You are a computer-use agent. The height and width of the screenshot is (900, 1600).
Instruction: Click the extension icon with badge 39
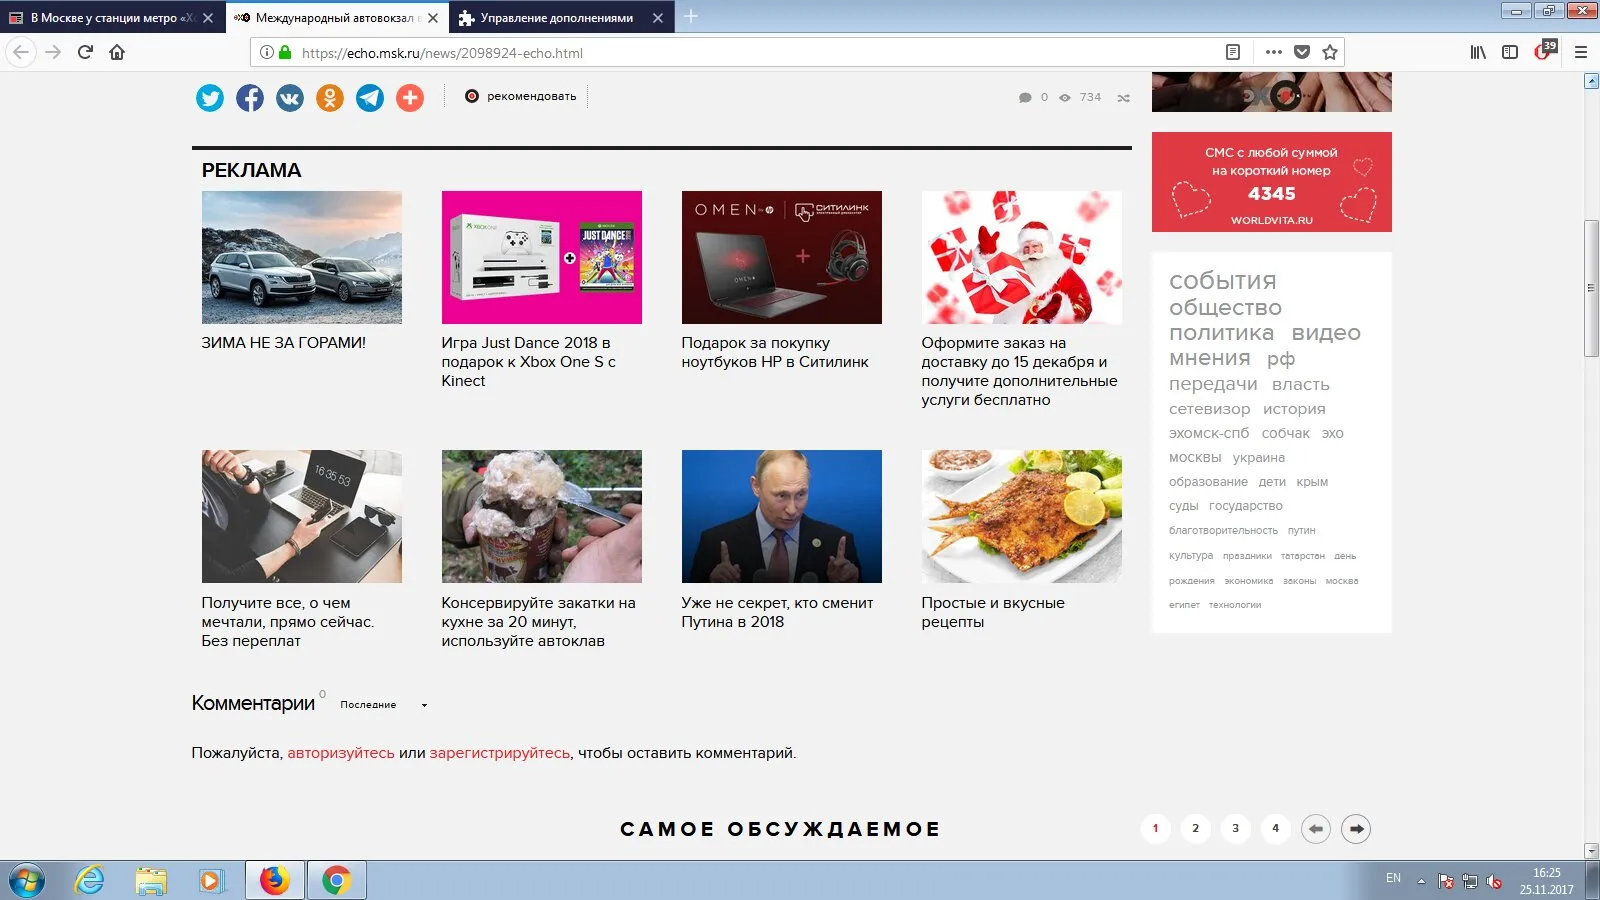click(x=1545, y=50)
